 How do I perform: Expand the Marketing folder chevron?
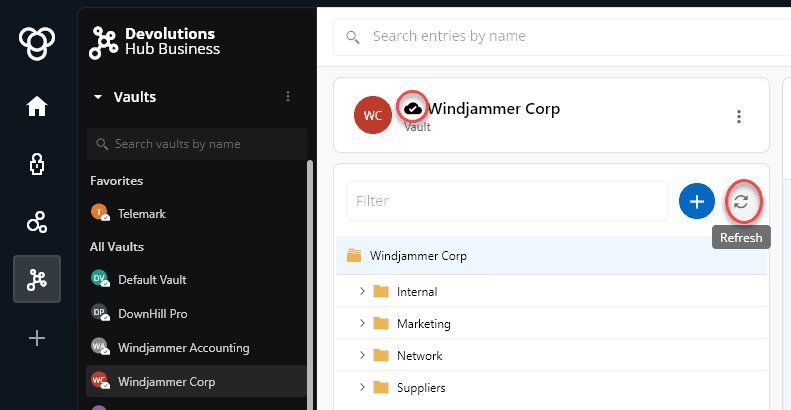click(362, 324)
